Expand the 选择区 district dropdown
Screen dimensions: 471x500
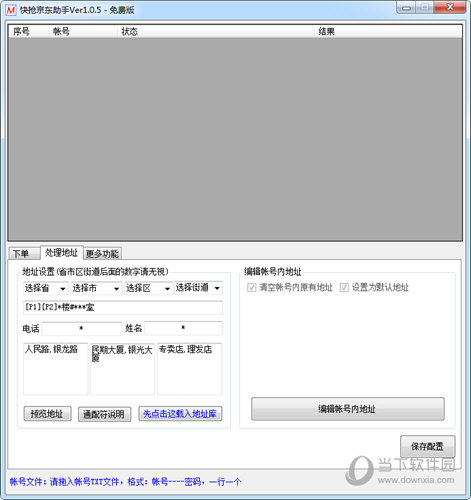[x=149, y=288]
